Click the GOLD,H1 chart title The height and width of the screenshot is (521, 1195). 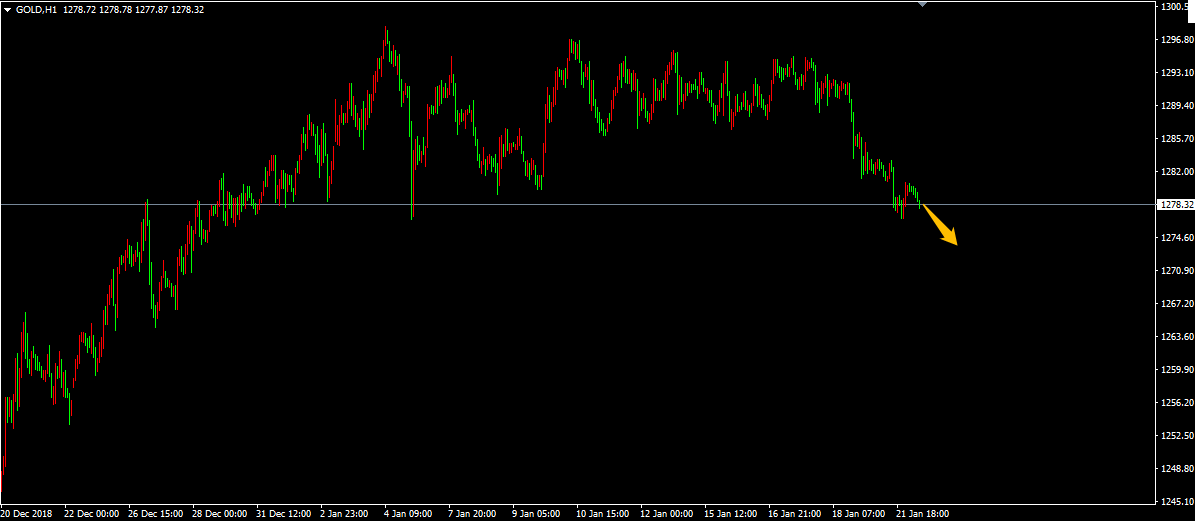coord(37,10)
